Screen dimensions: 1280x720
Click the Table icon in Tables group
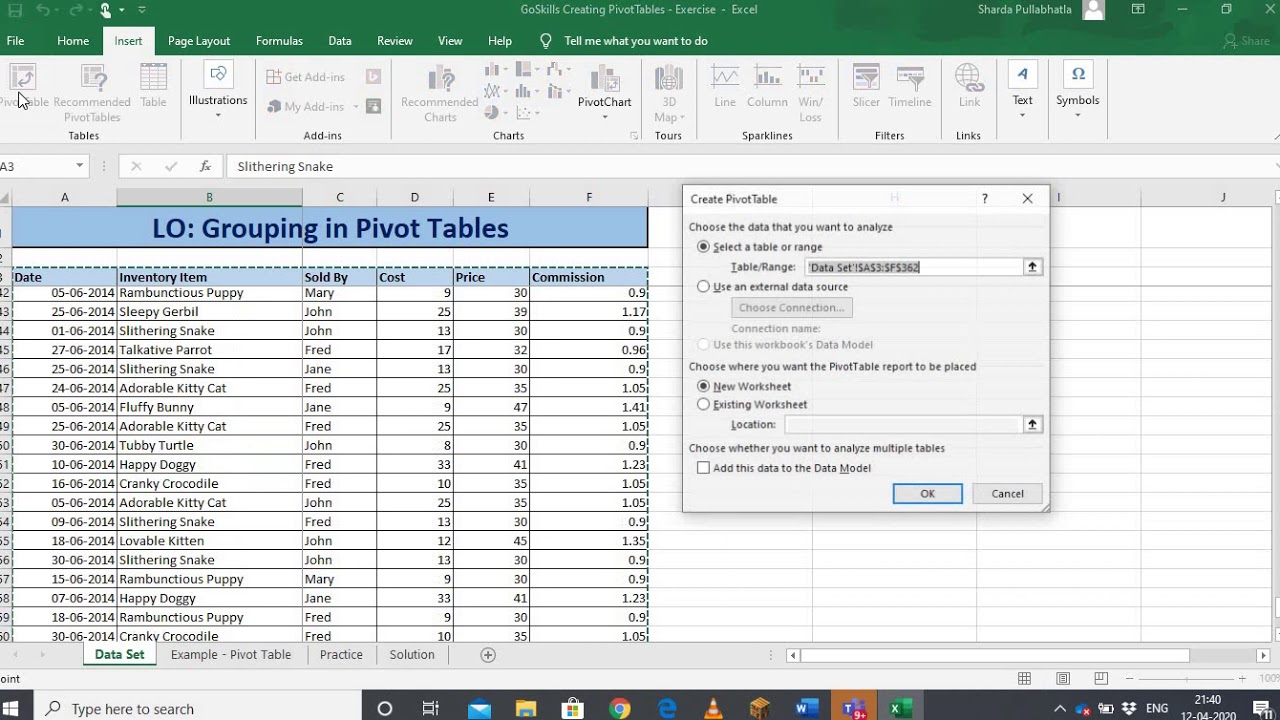coord(153,87)
